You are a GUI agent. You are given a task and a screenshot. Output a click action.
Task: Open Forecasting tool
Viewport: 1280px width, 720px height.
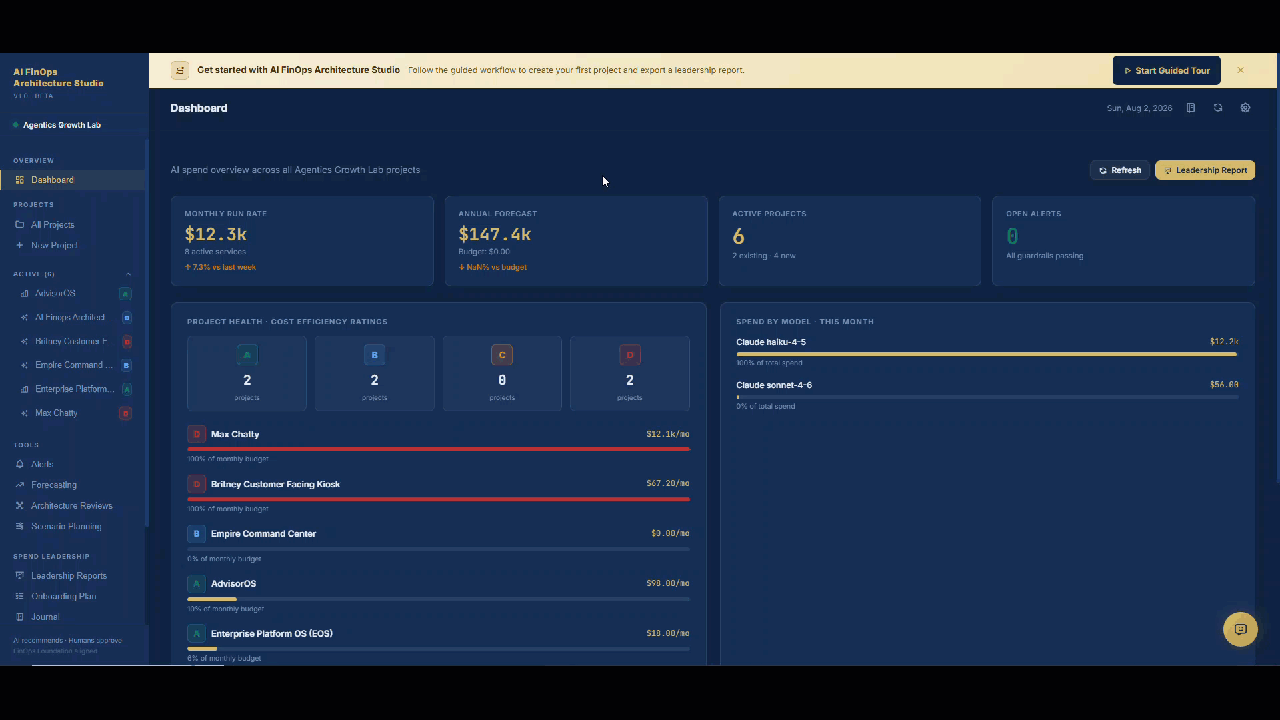coord(73,485)
